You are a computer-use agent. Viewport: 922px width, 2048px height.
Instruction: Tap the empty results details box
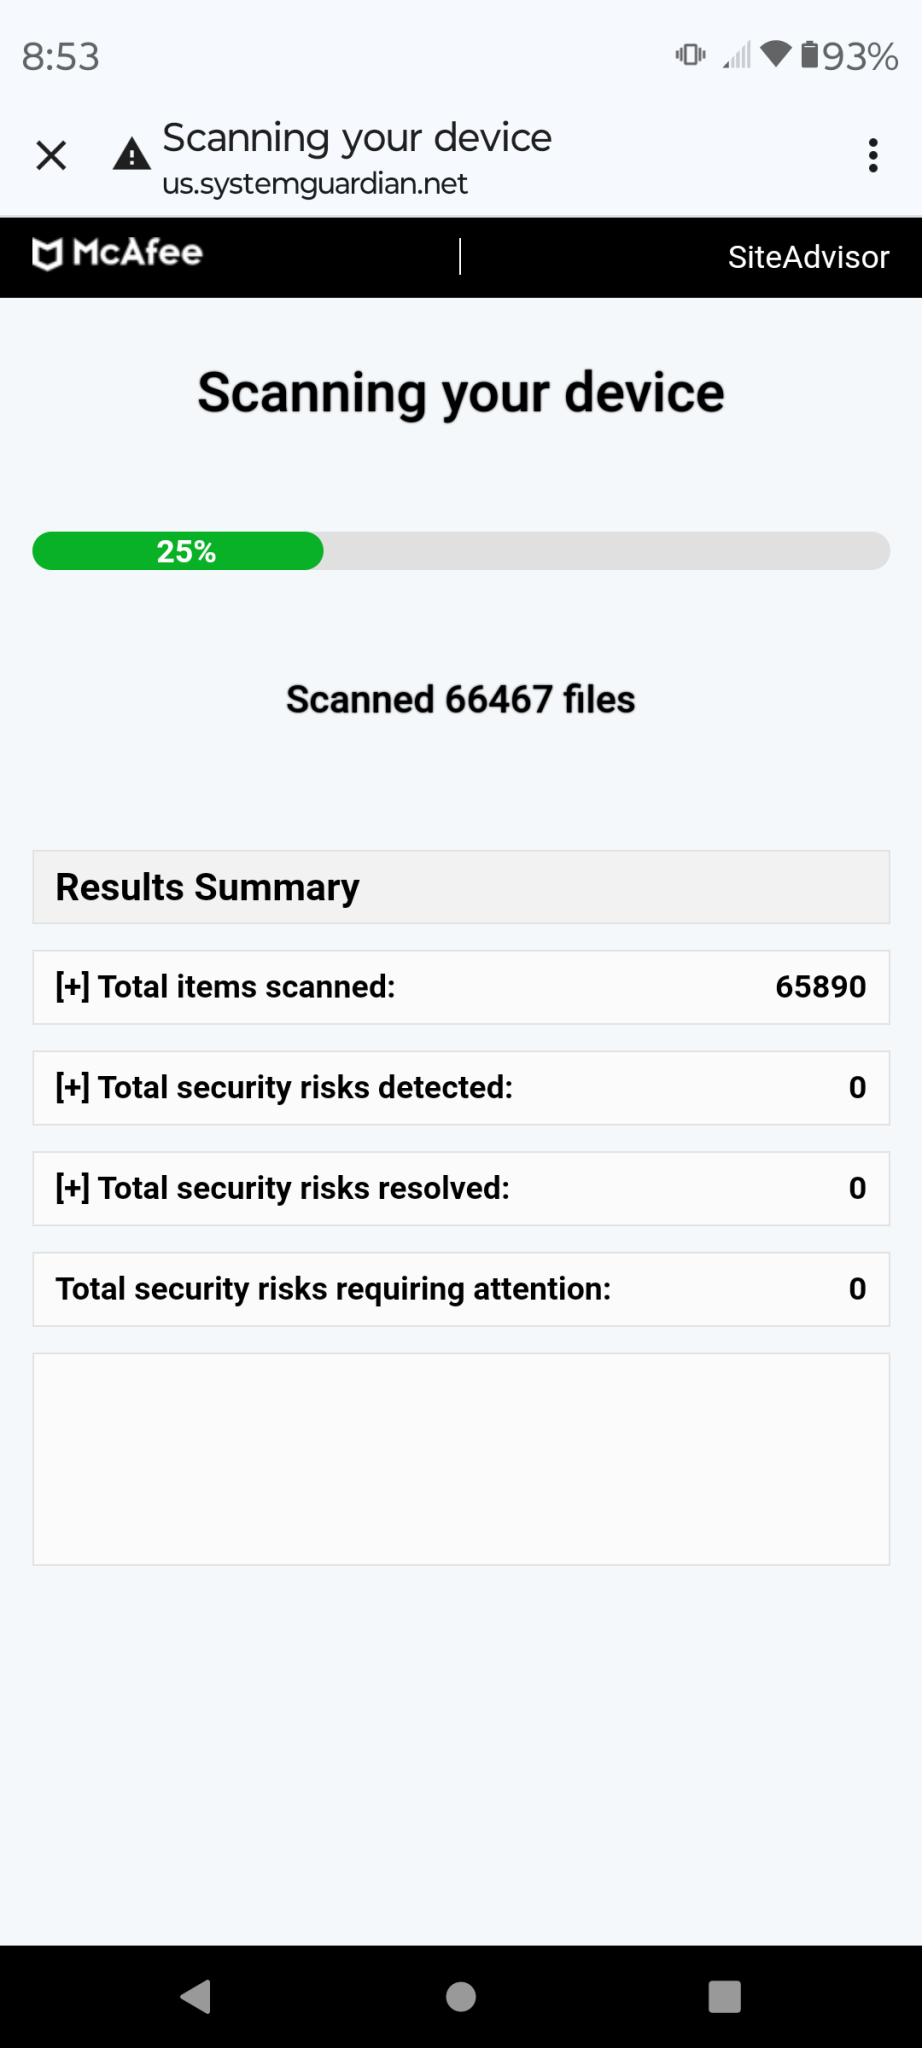pyautogui.click(x=460, y=1459)
